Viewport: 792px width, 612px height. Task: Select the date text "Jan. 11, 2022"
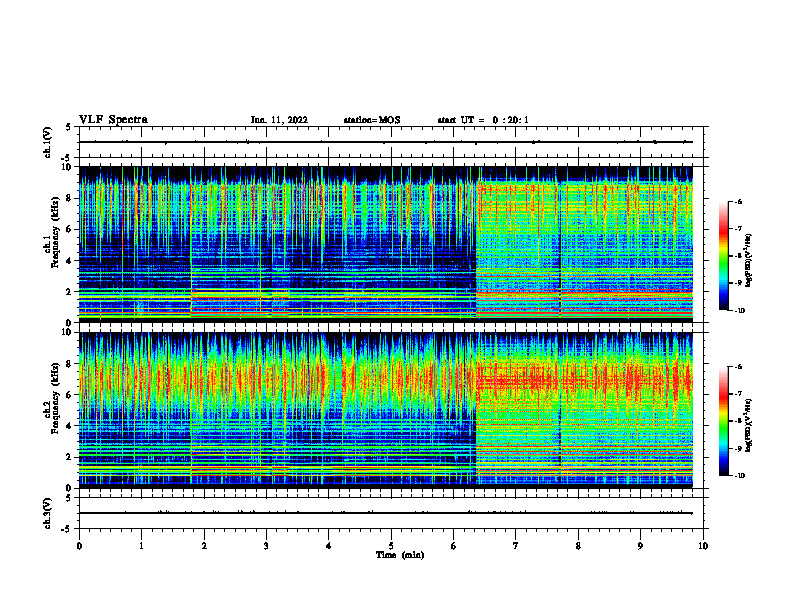(x=279, y=120)
